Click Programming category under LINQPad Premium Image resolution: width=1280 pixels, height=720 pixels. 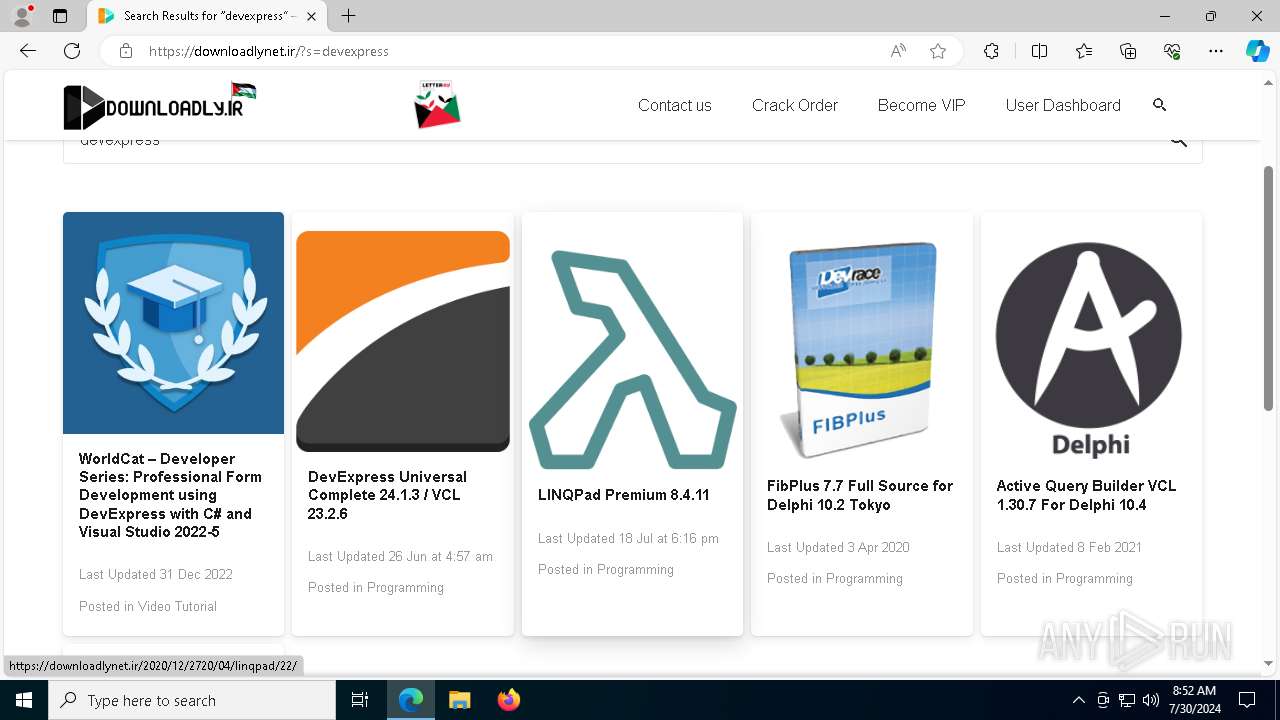click(x=635, y=569)
